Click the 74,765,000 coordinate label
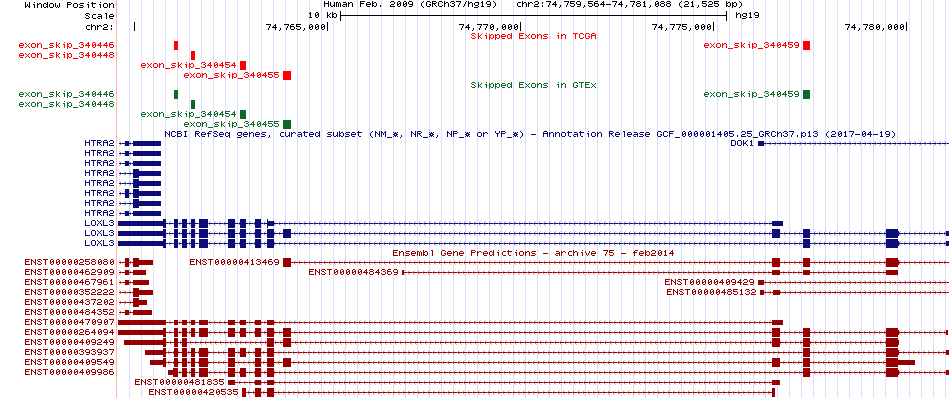Viewport: 950px width, 398px height. [x=296, y=27]
